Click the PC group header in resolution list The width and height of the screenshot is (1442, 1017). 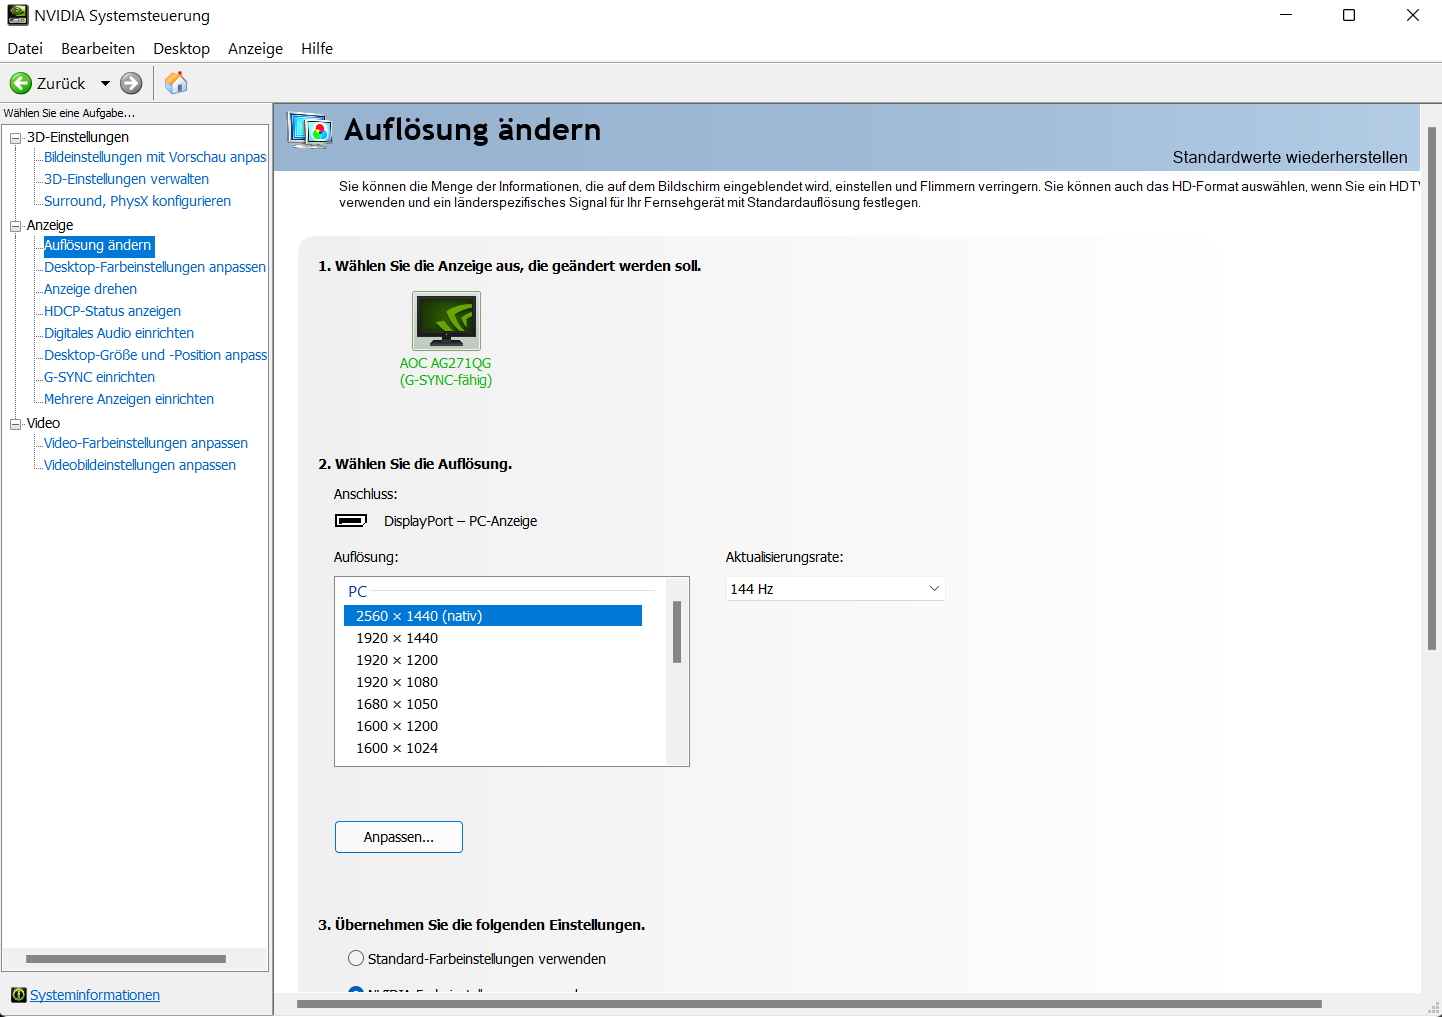tap(357, 591)
